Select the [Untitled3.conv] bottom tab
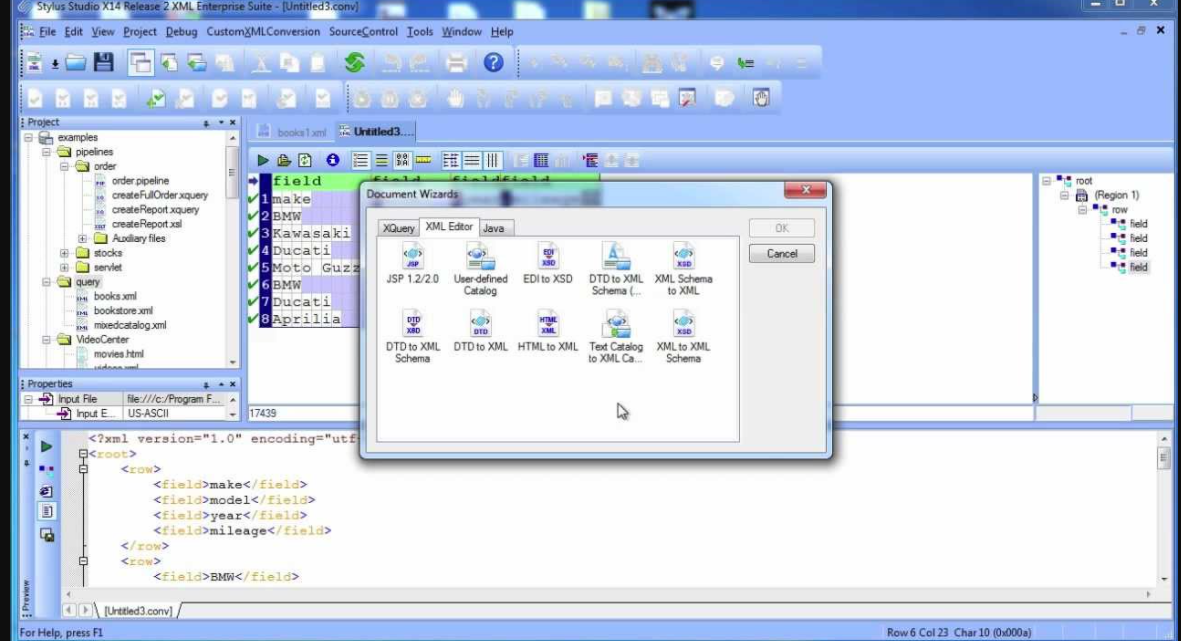The height and width of the screenshot is (641, 1181). tap(138, 611)
